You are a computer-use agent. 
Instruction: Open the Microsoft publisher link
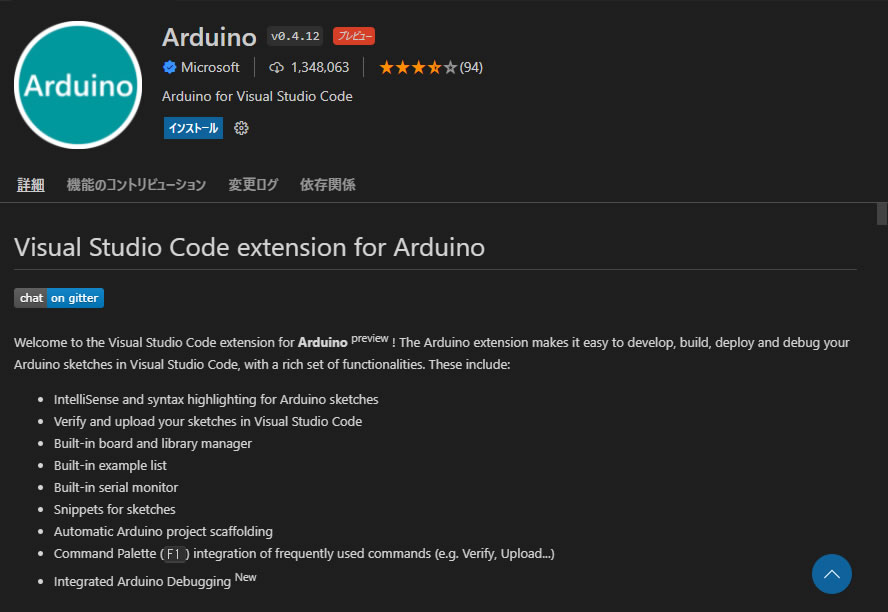[210, 67]
